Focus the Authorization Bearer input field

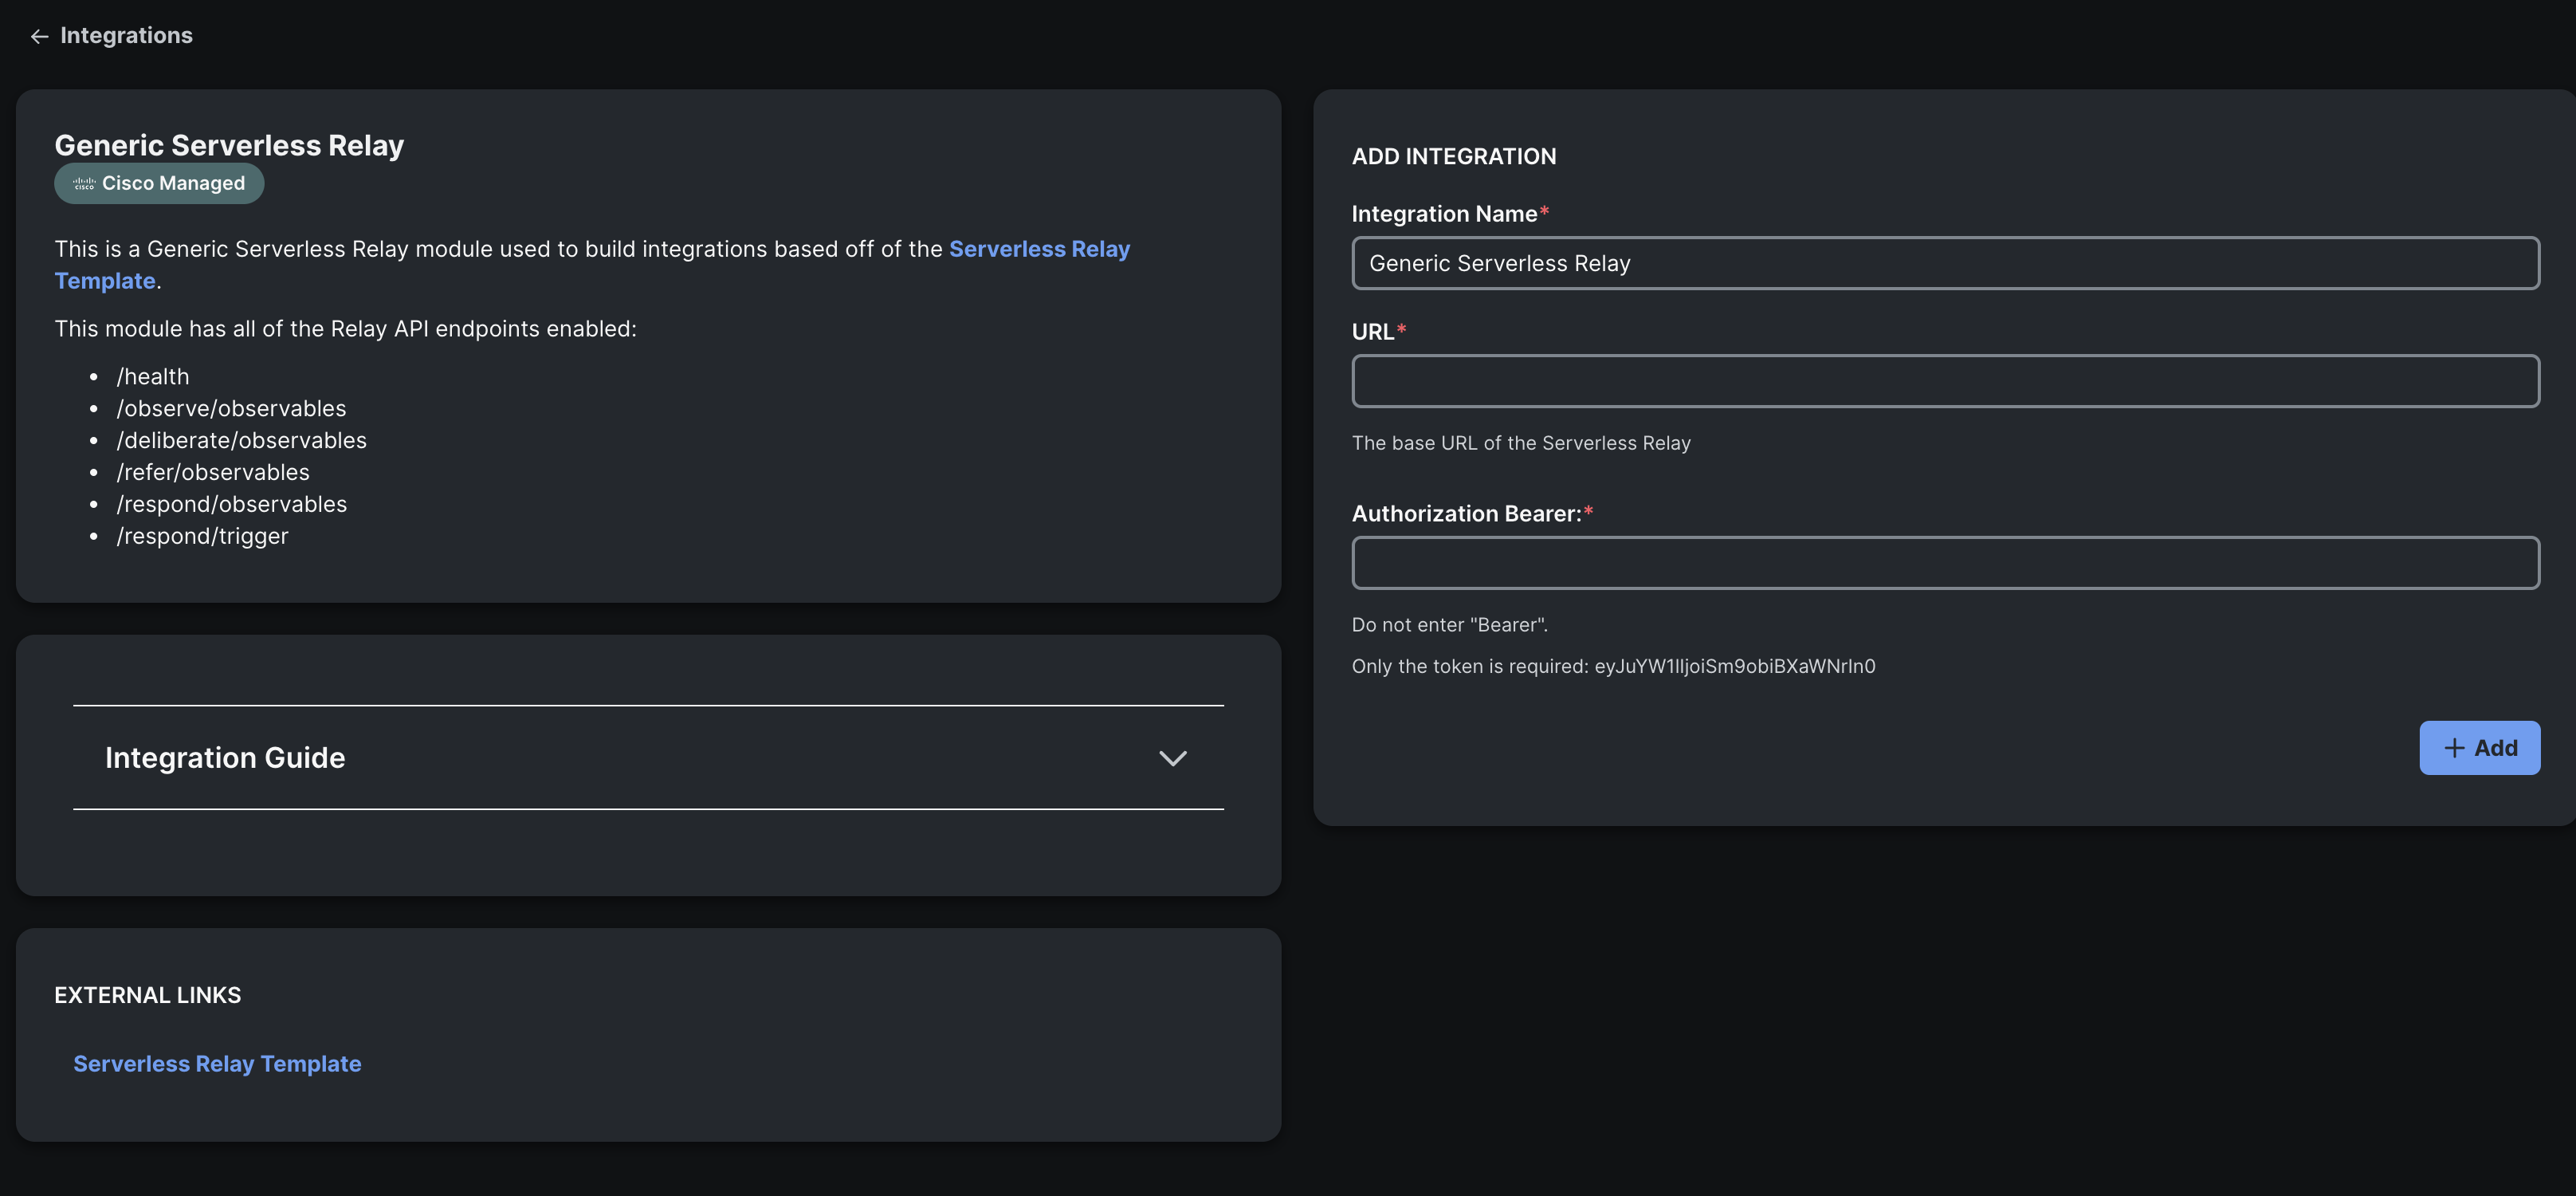coord(1945,562)
